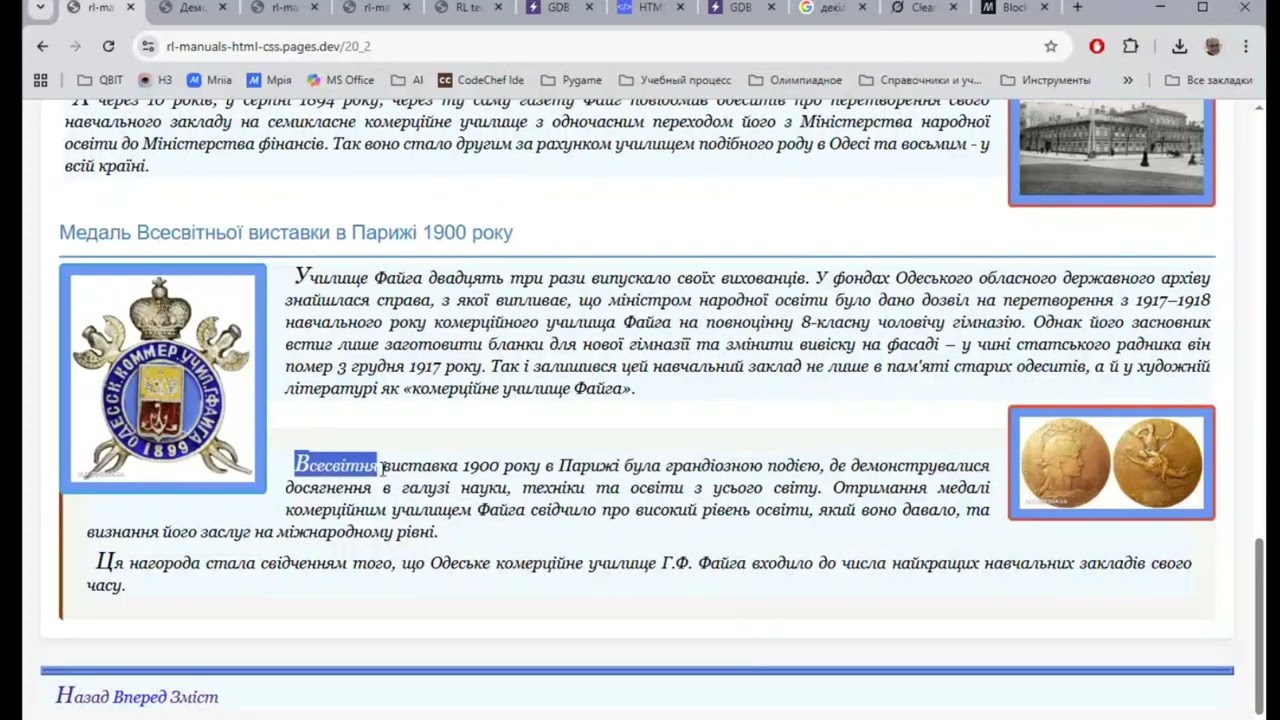Image resolution: width=1280 pixels, height=720 pixels.
Task: Click the gold Paris medal image
Action: click(x=1111, y=463)
